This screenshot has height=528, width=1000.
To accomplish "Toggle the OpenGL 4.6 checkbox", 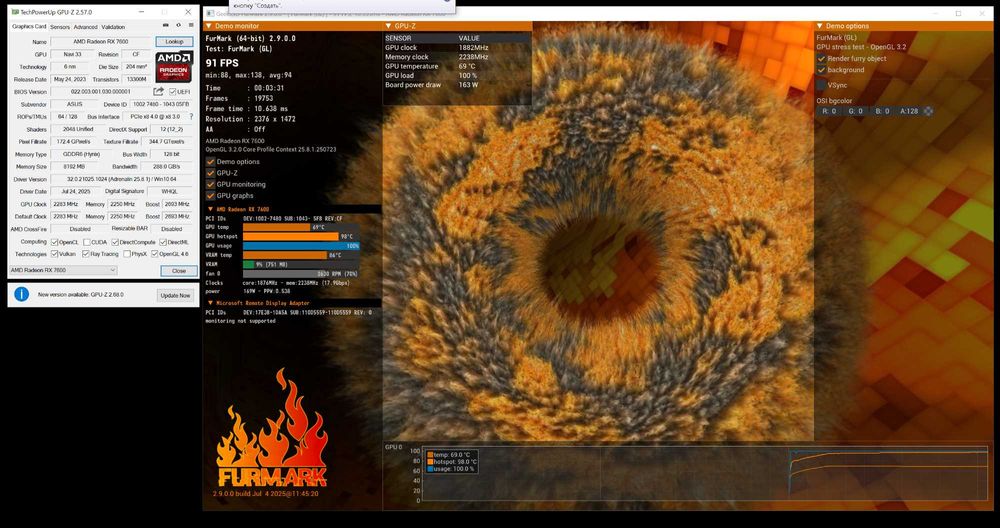I will (x=154, y=254).
